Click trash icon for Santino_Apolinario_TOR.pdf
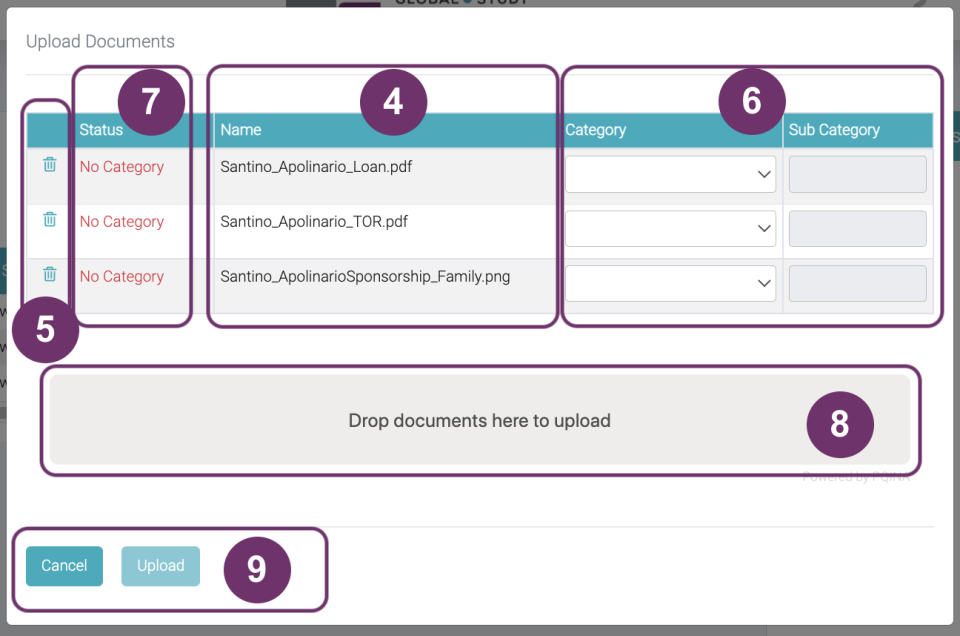 pos(50,220)
